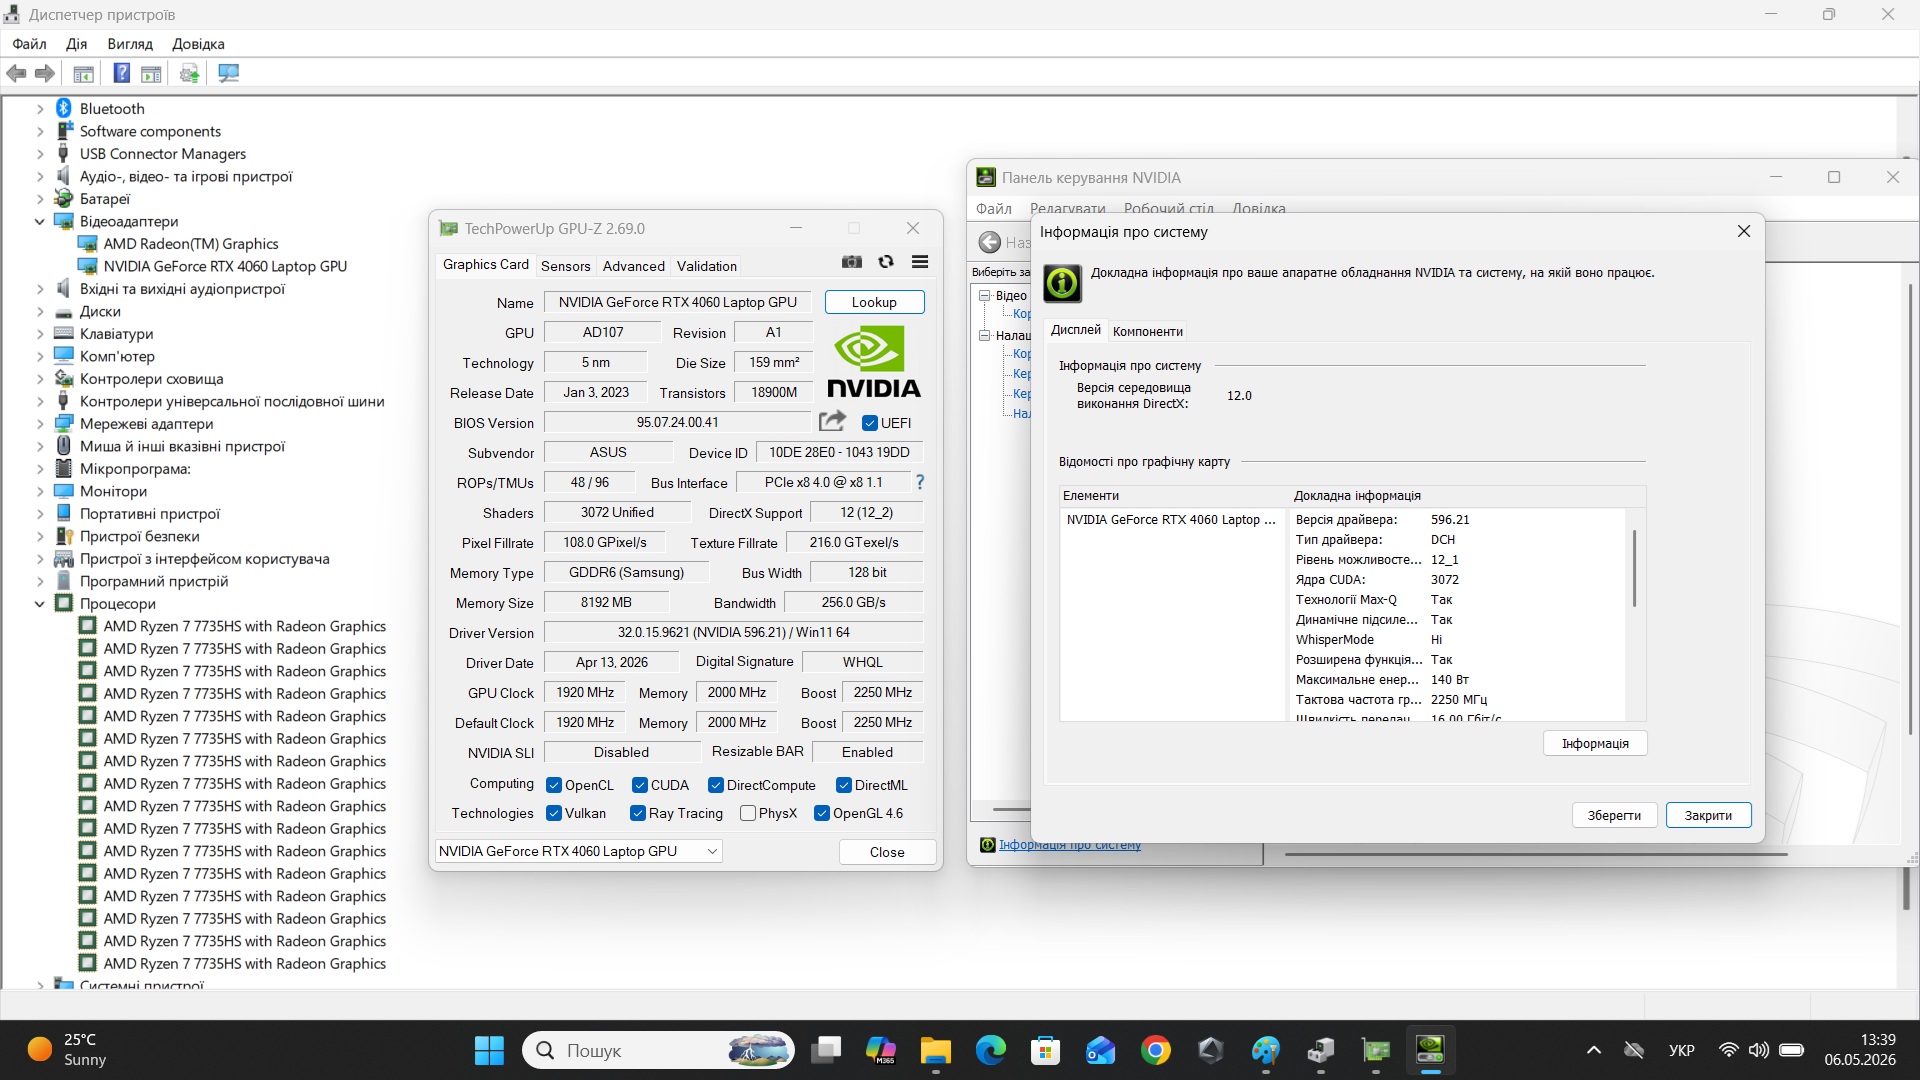
Task: Collapse the Відеоадаптери category
Action: pyautogui.click(x=40, y=221)
